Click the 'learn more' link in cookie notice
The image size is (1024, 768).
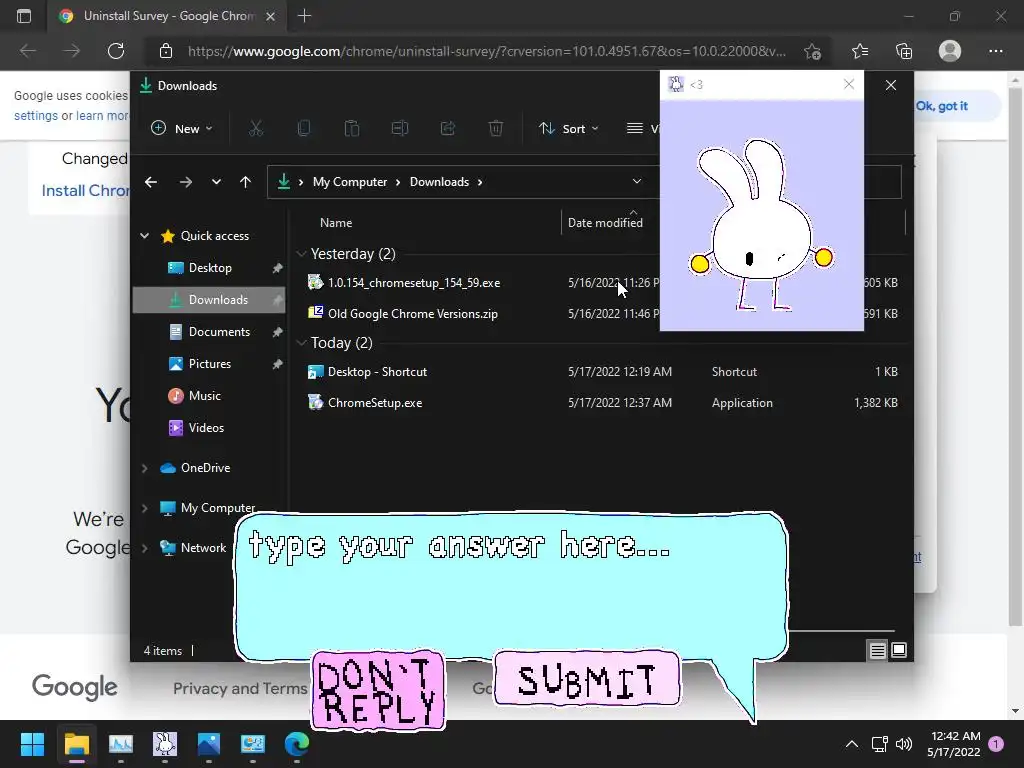click(102, 116)
